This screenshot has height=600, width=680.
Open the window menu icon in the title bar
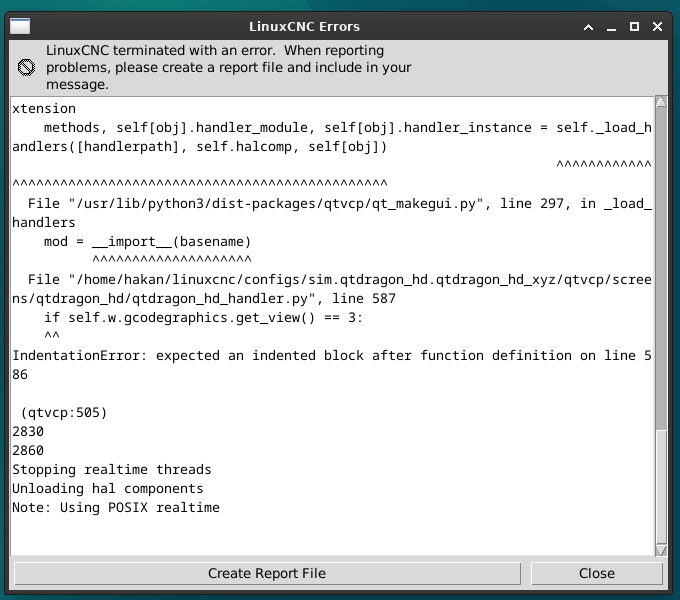[x=20, y=26]
